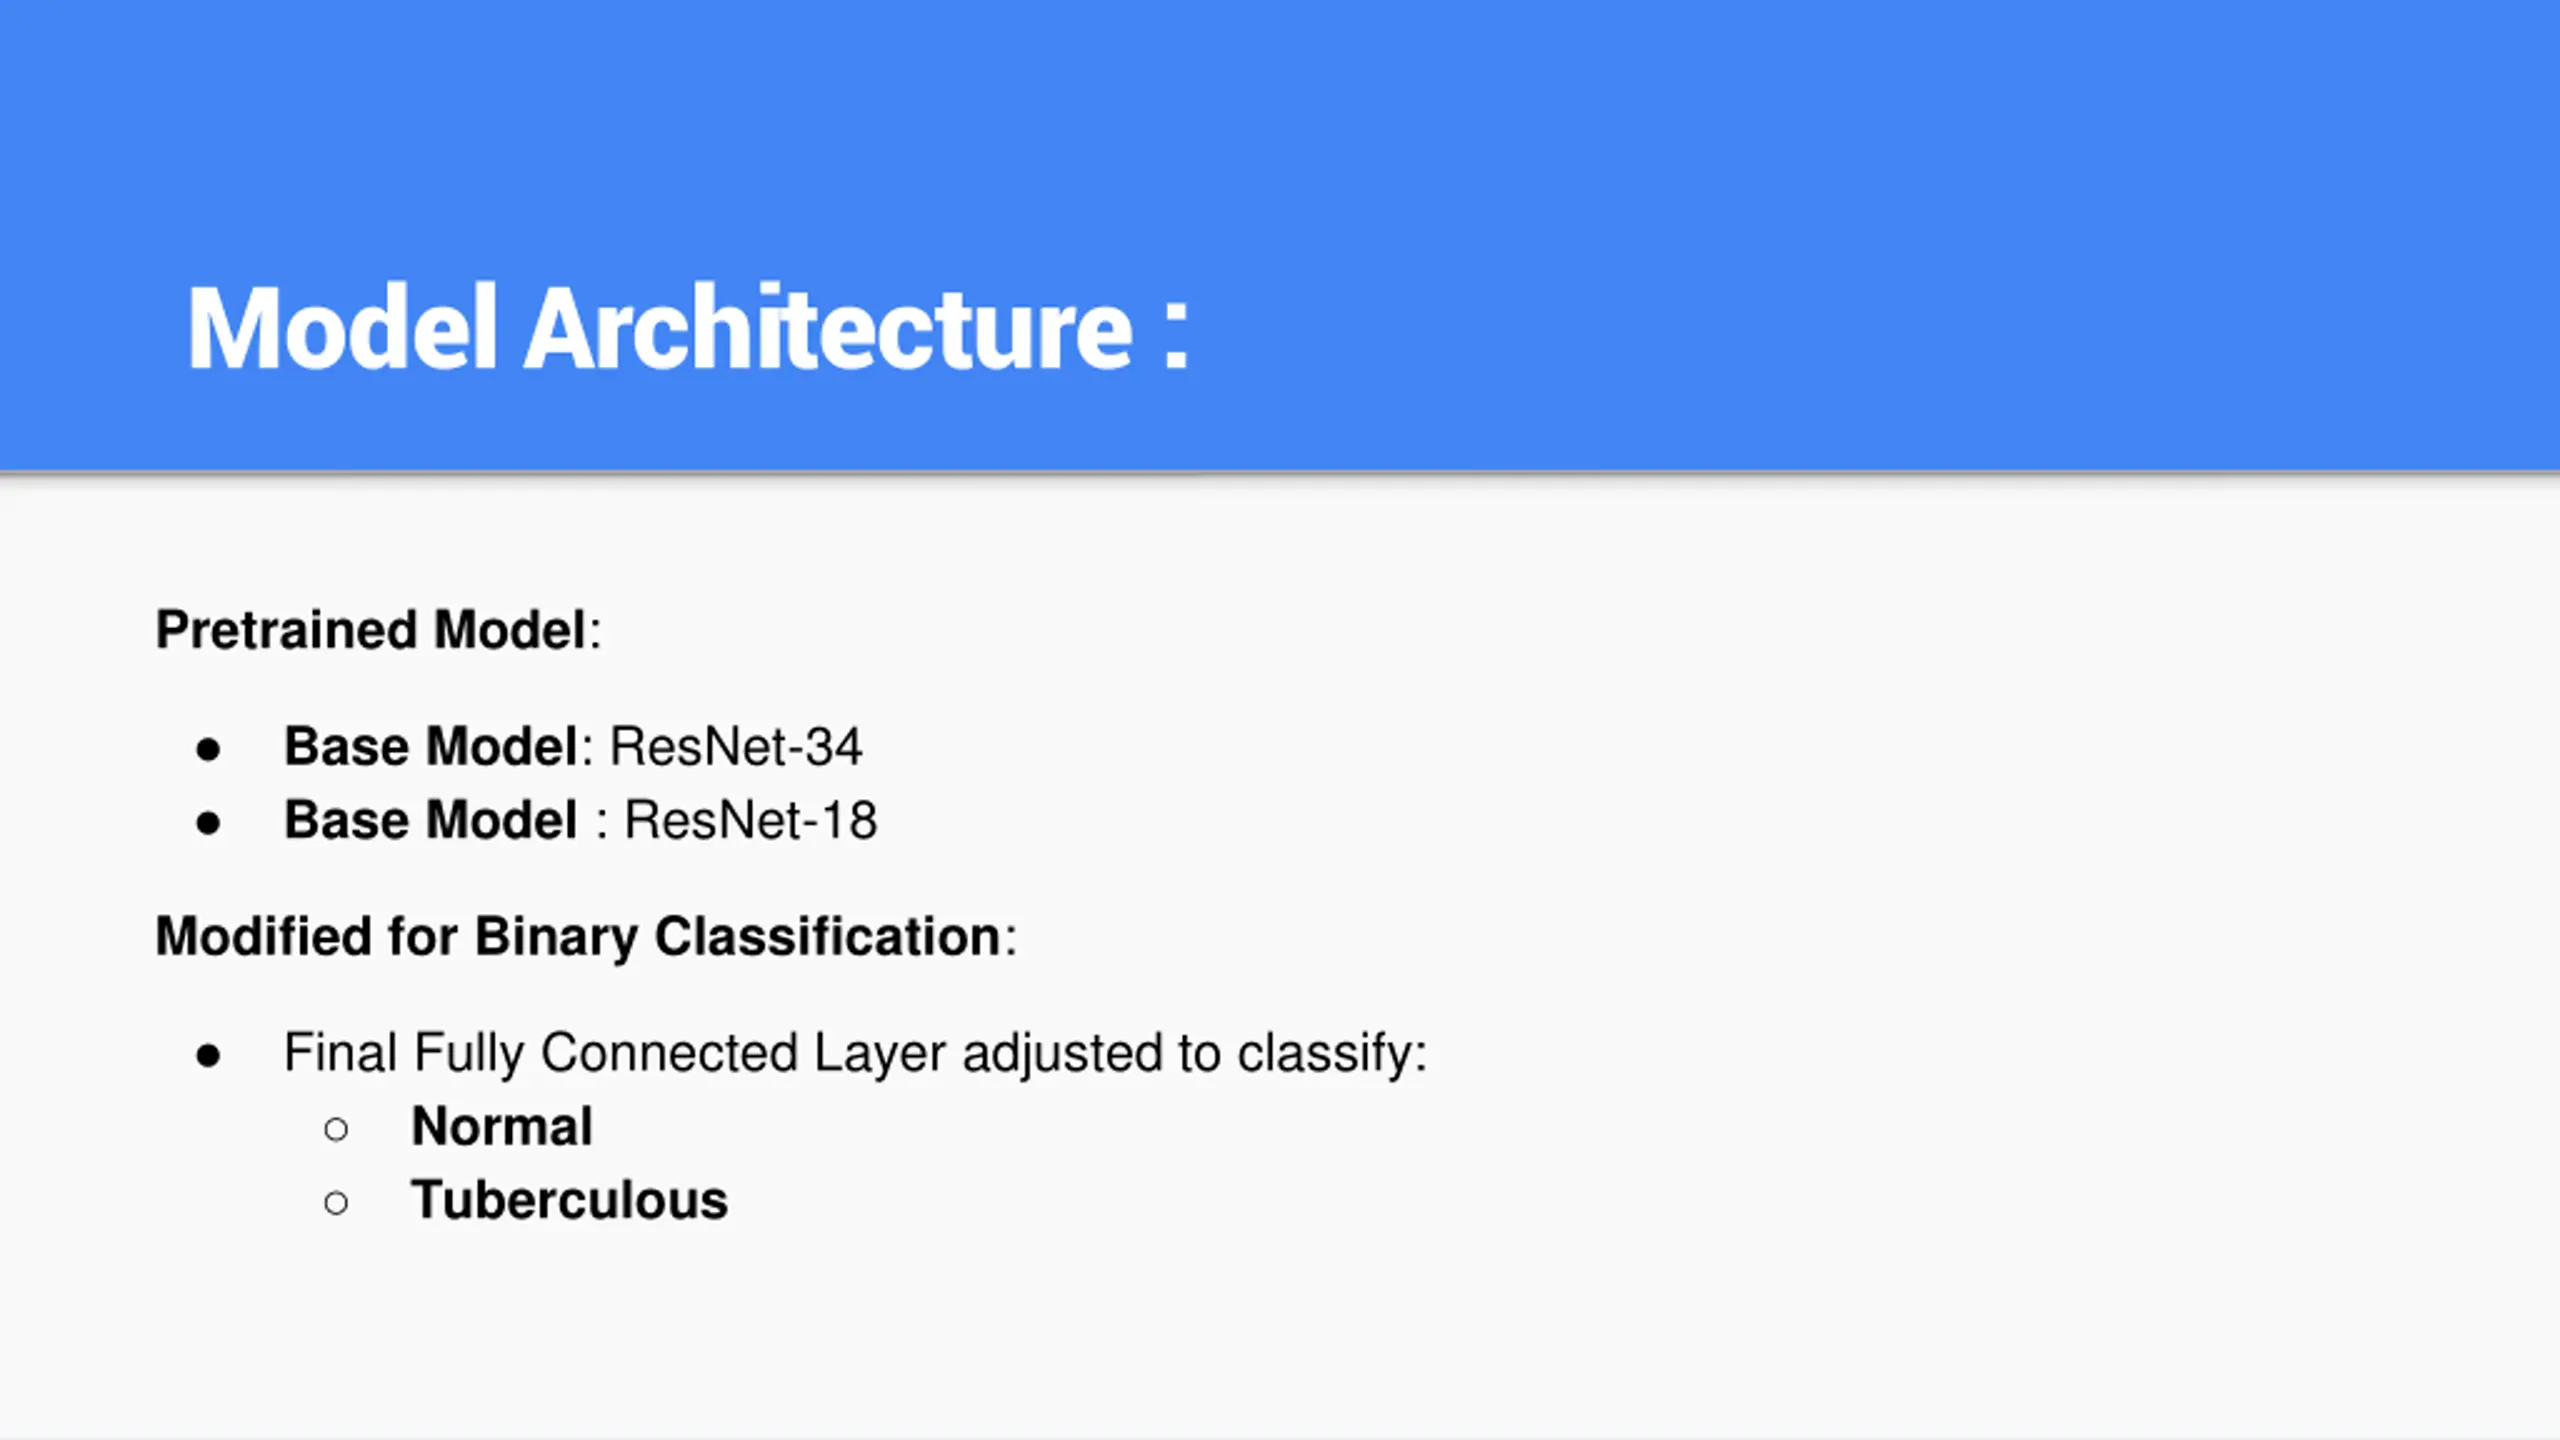Click the bold "Base Model" label before ResNet-34
The image size is (2560, 1440).
[431, 747]
